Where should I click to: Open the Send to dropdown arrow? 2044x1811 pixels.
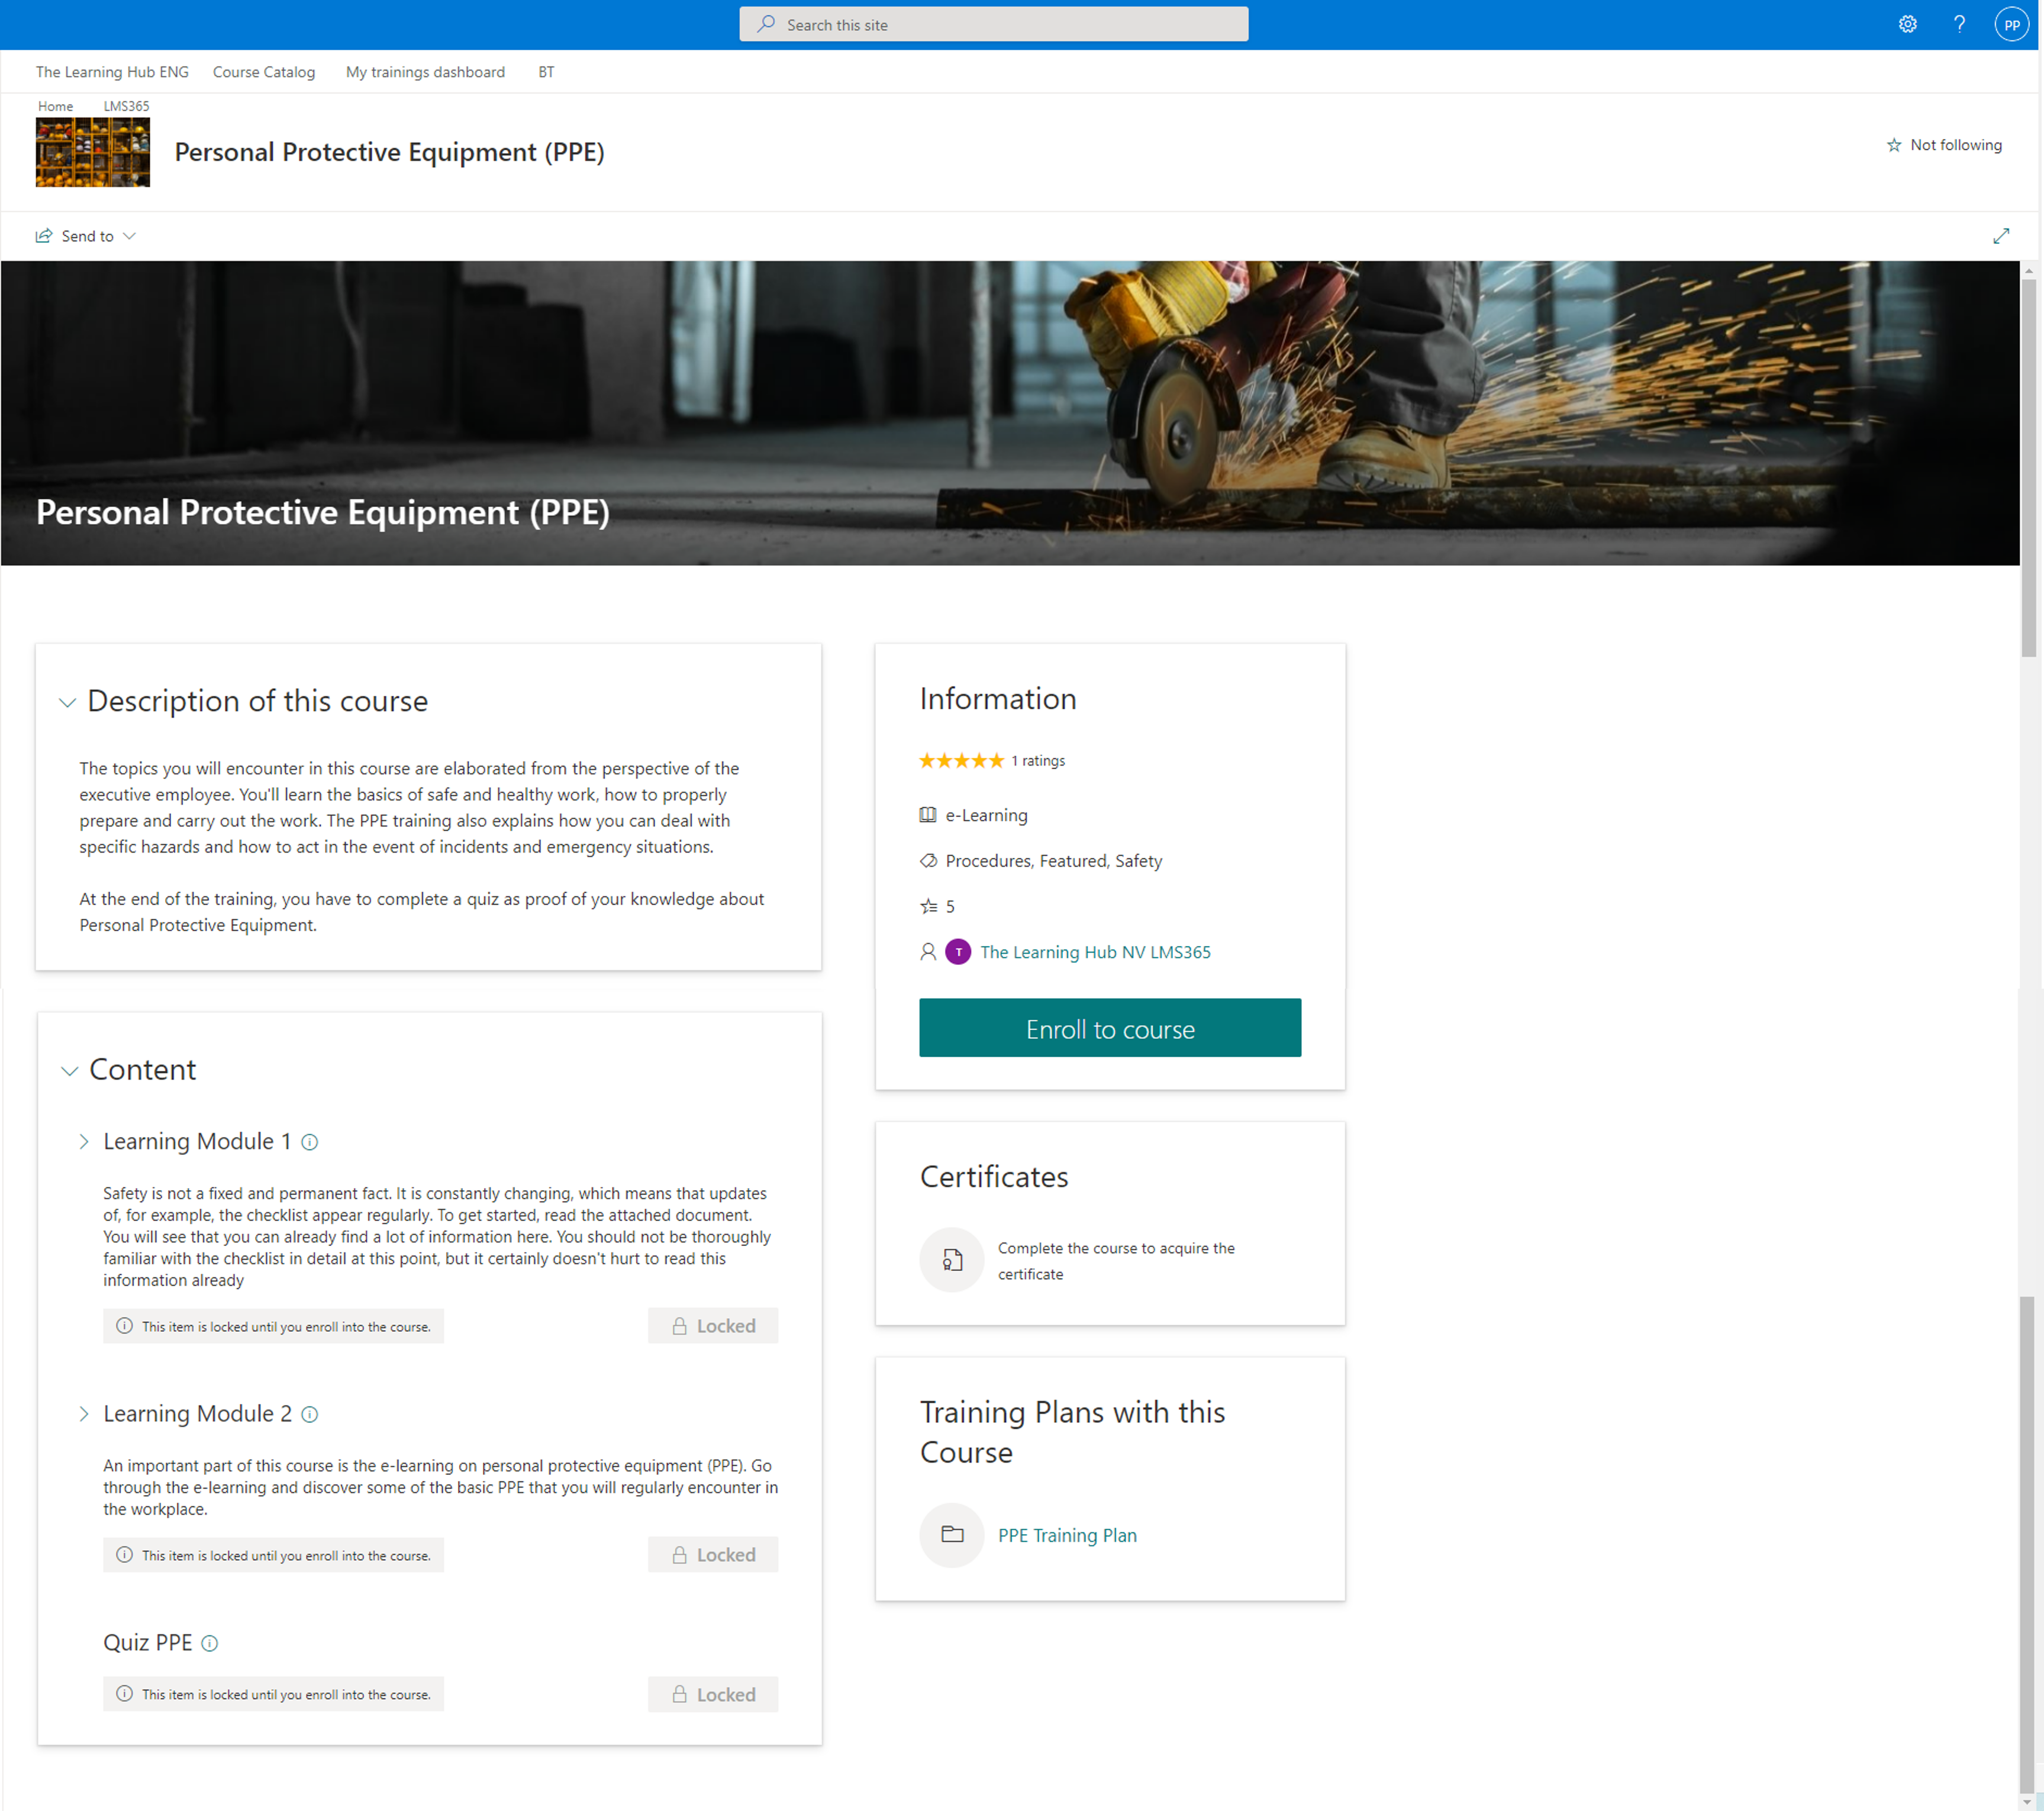point(129,236)
